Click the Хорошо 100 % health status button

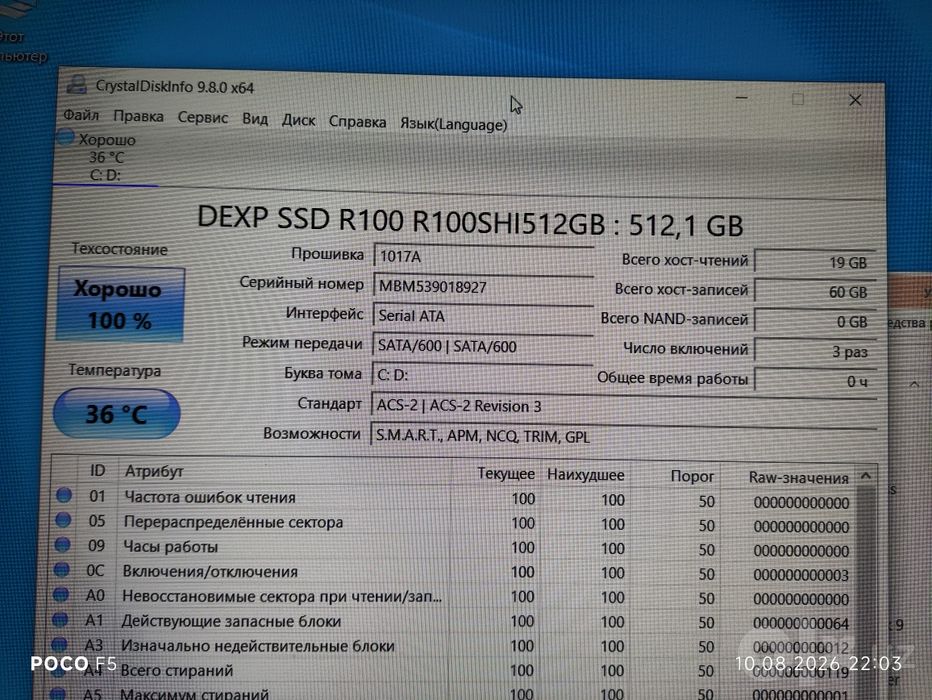120,305
